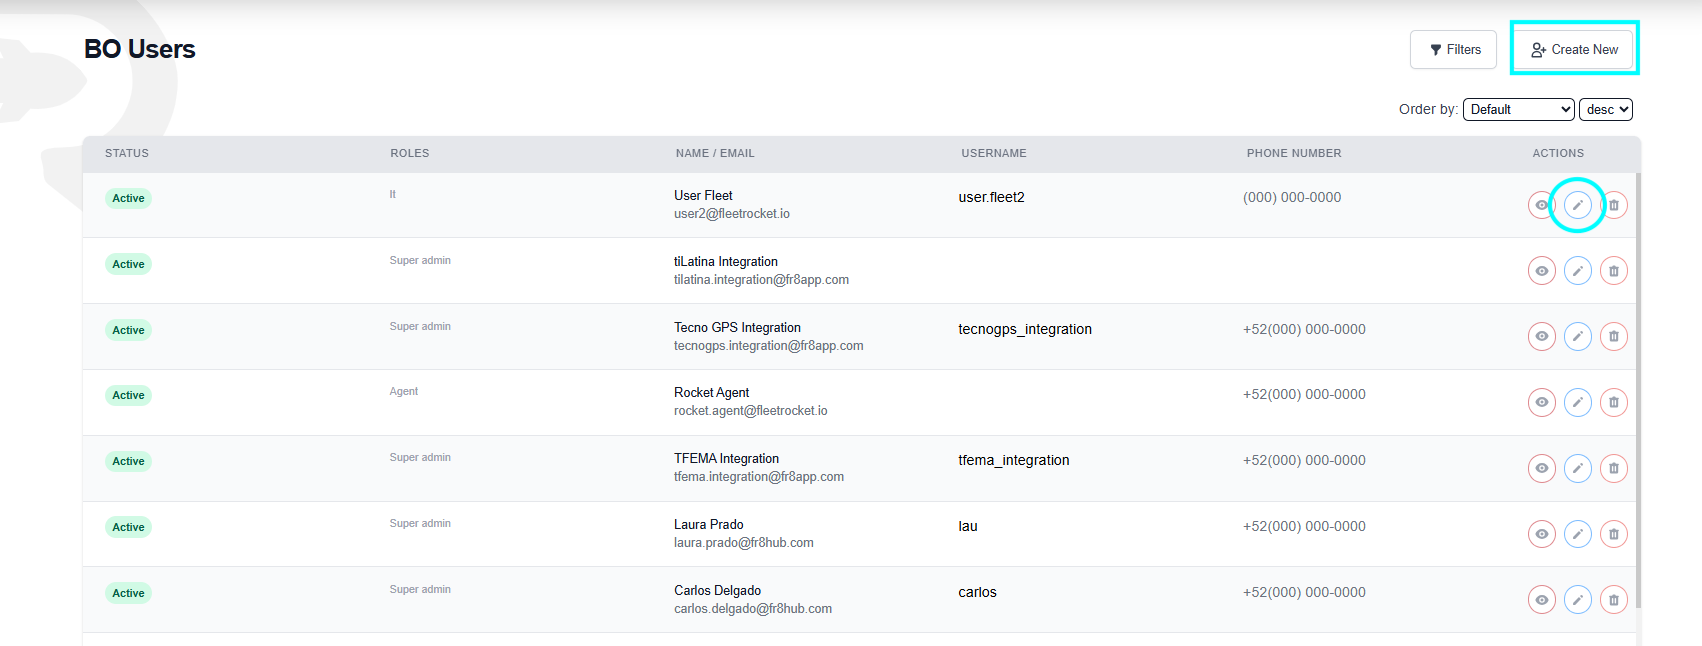Select the name Rocket Agent

tap(711, 392)
